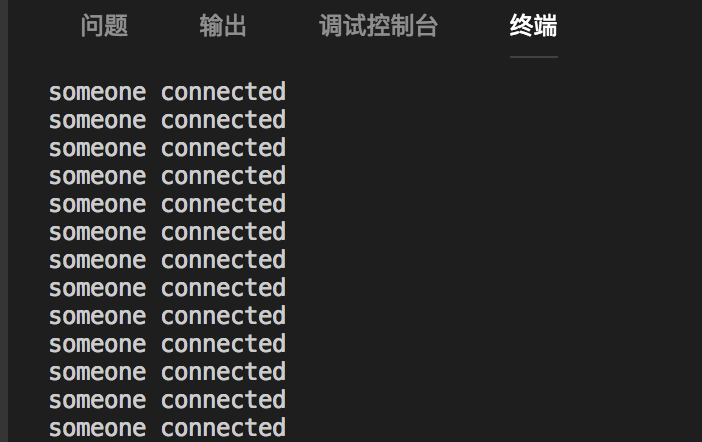Click "connected" in the fifth terminal line
Viewport: 702px width, 442px height.
(x=223, y=204)
